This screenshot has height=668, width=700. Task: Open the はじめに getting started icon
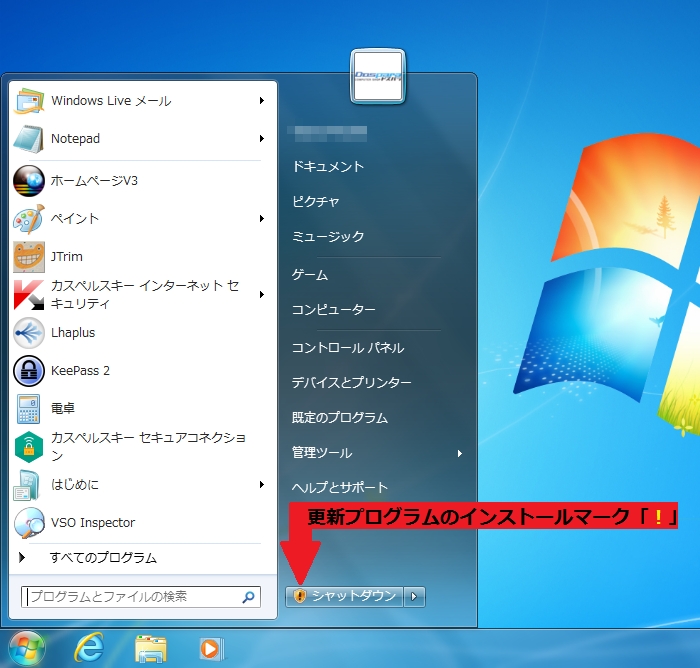pos(27,485)
